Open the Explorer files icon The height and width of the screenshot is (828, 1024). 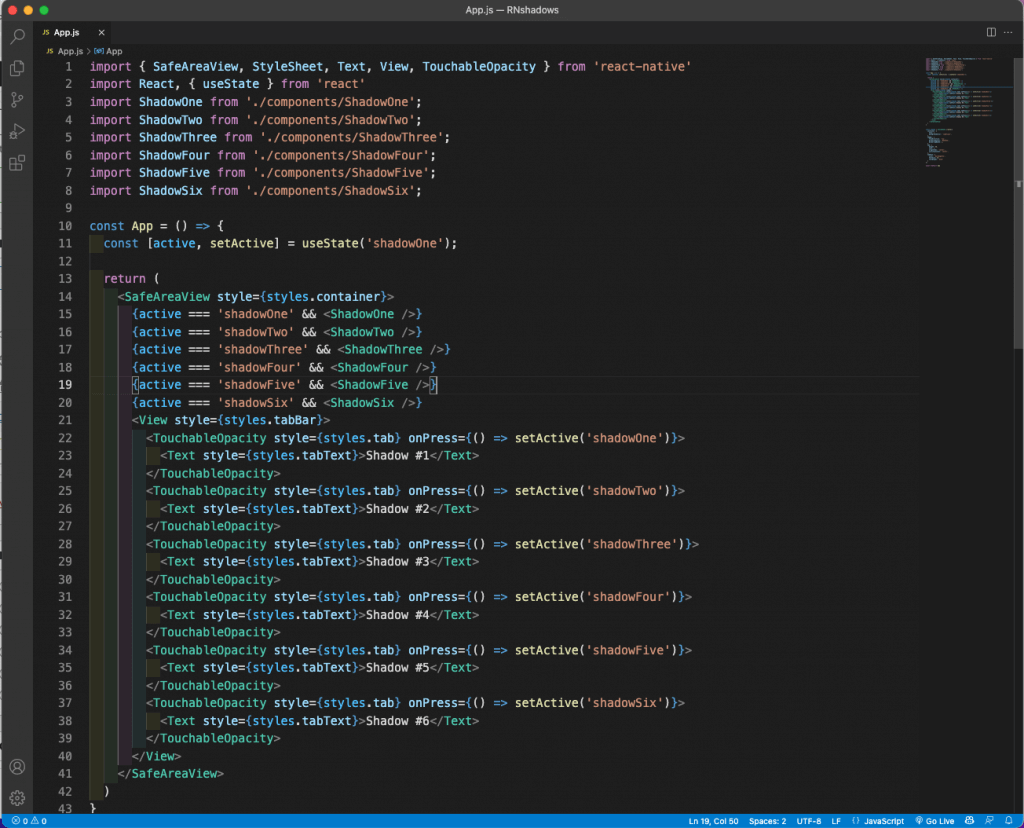(x=17, y=68)
